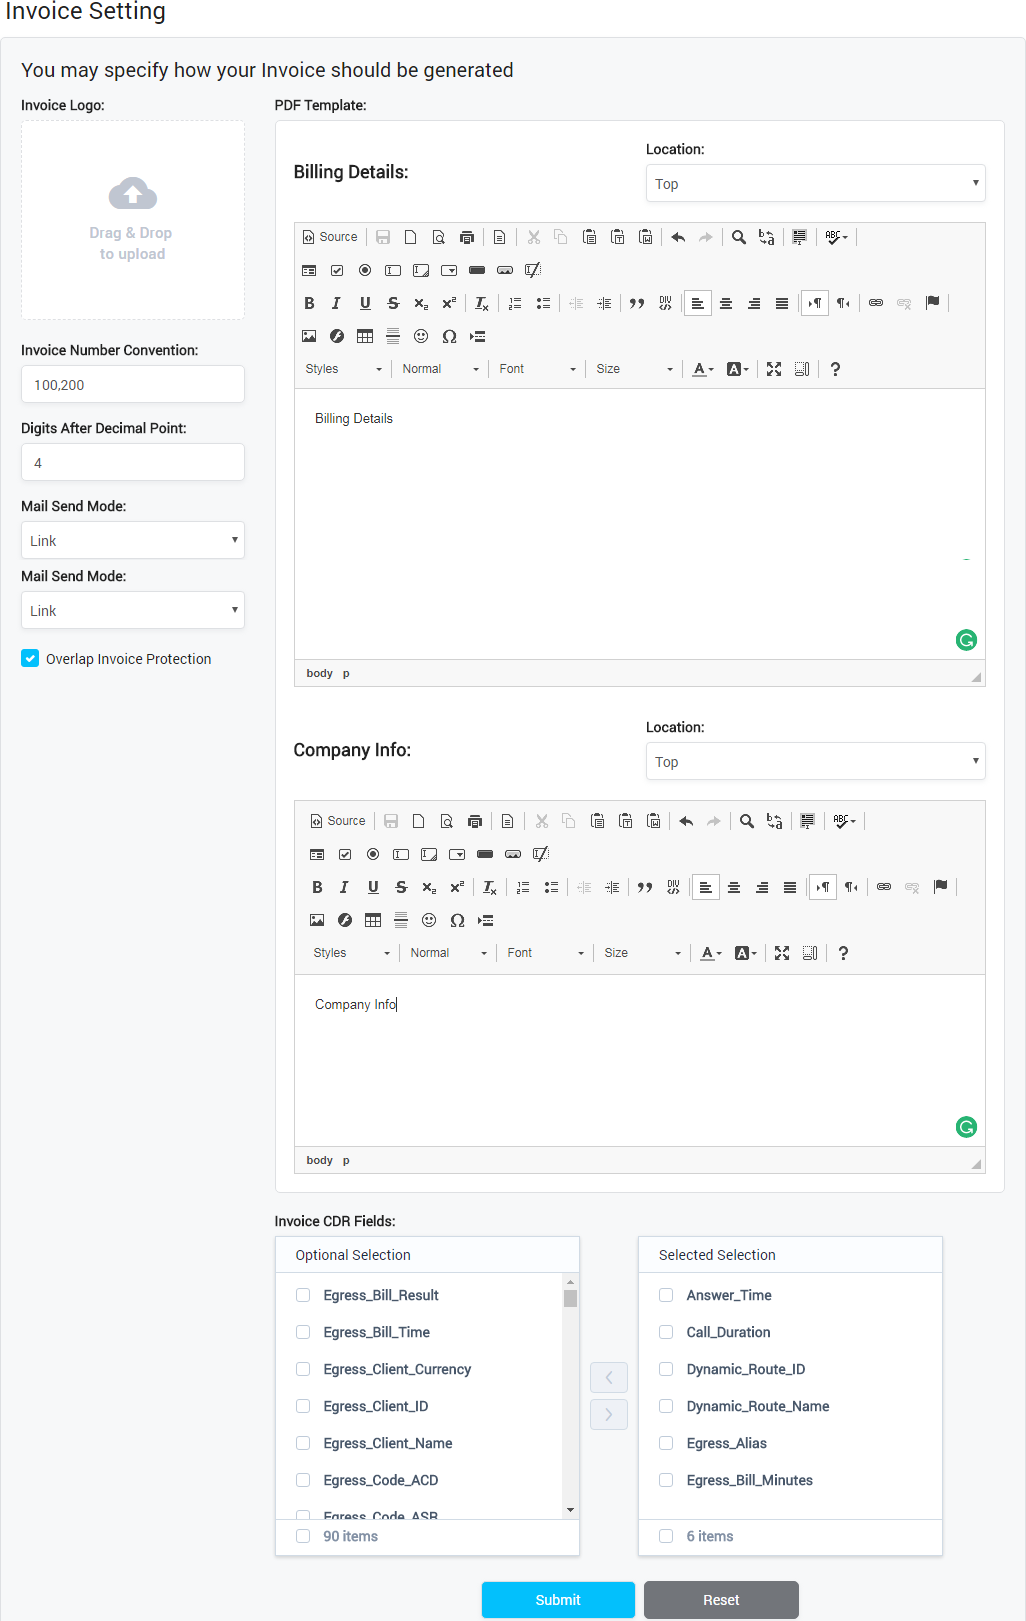
Task: Check Call_Duration checkbox
Action: pyautogui.click(x=666, y=1332)
